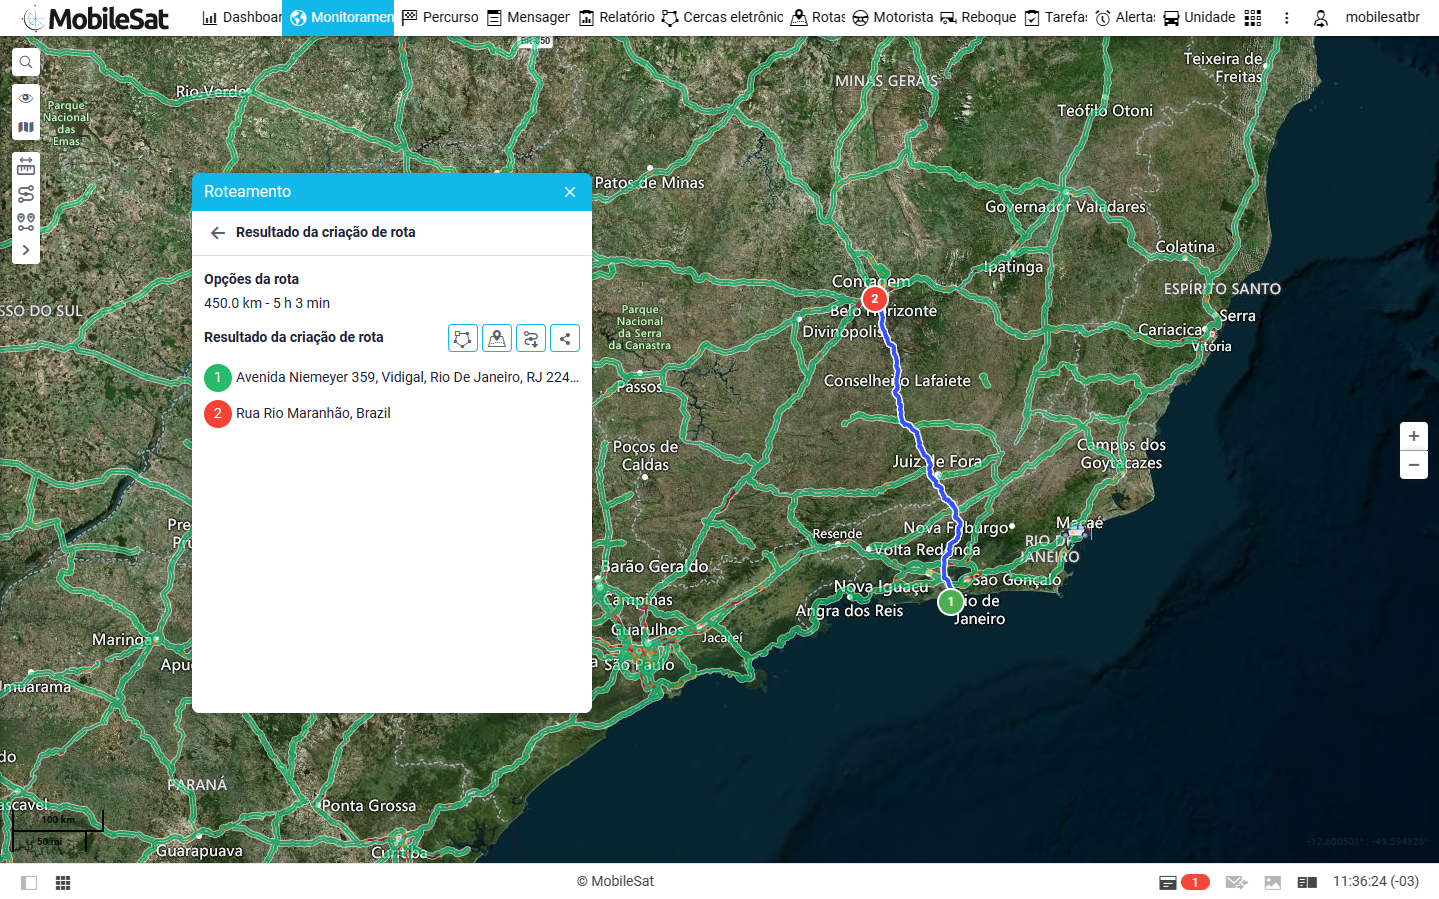
Task: Close the Roteamento panel
Action: coord(570,192)
